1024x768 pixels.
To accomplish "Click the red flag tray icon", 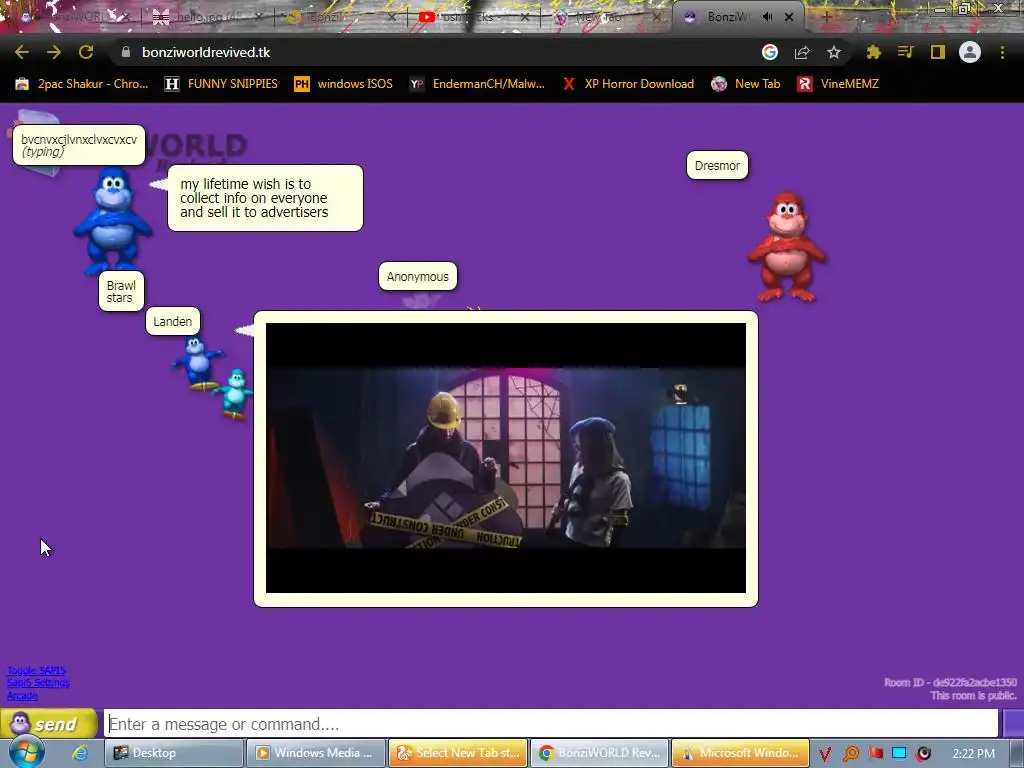I will [x=875, y=753].
